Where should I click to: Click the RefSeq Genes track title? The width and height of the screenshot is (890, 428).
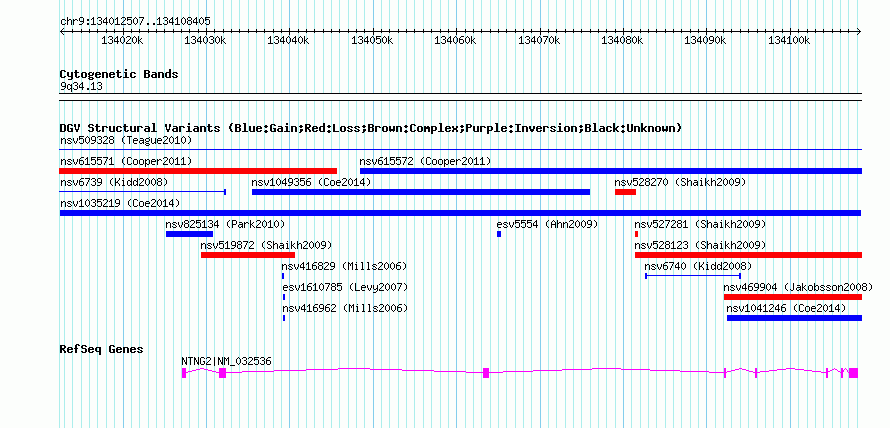[102, 349]
